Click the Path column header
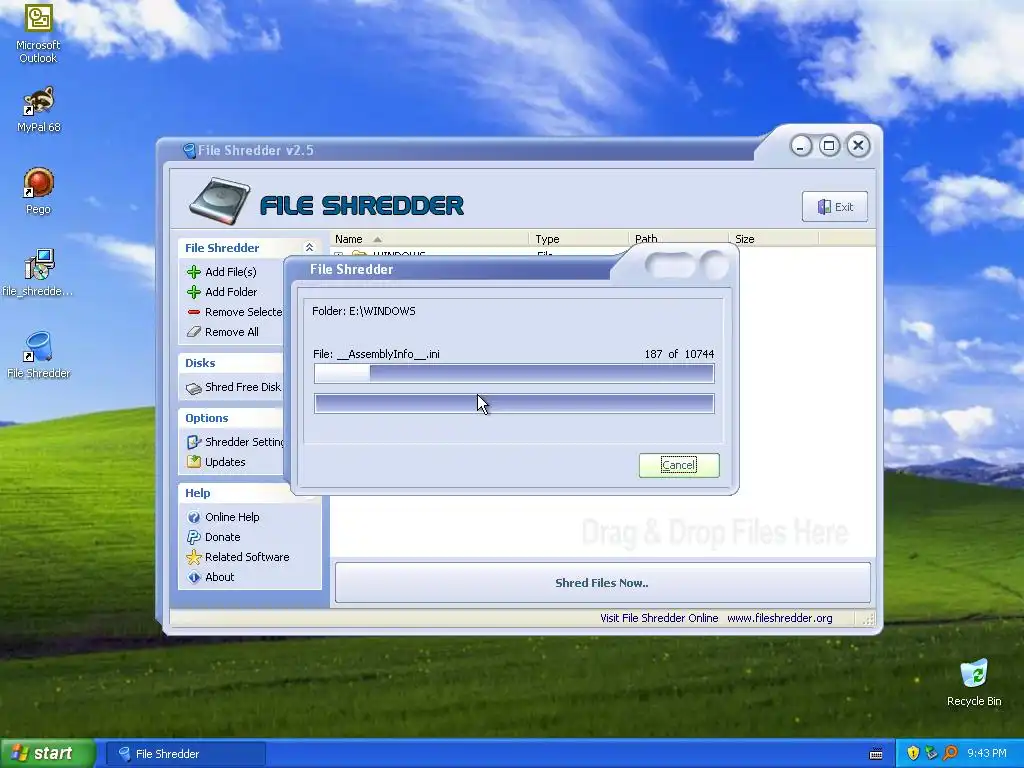Viewport: 1024px width, 768px height. coord(678,239)
